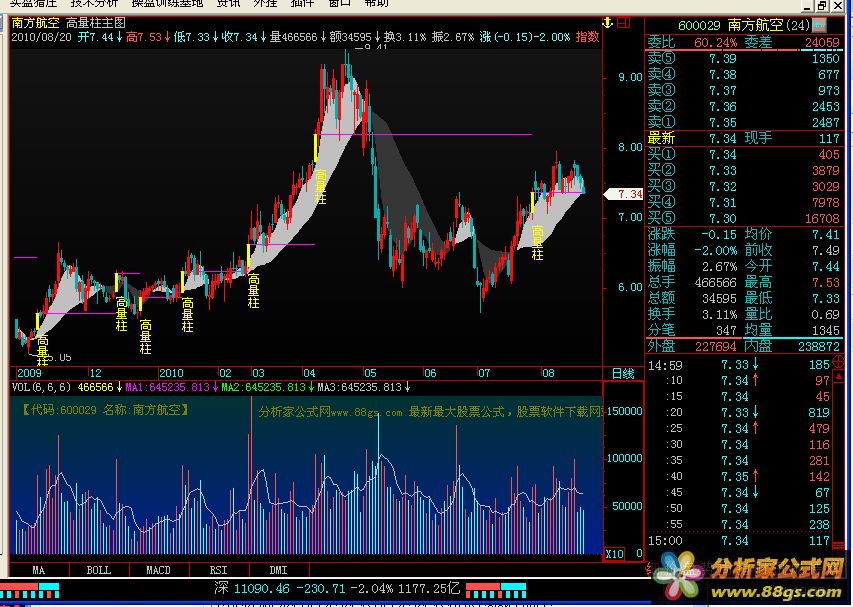
Task: Click the 委比 60.24% value
Action: pos(716,42)
